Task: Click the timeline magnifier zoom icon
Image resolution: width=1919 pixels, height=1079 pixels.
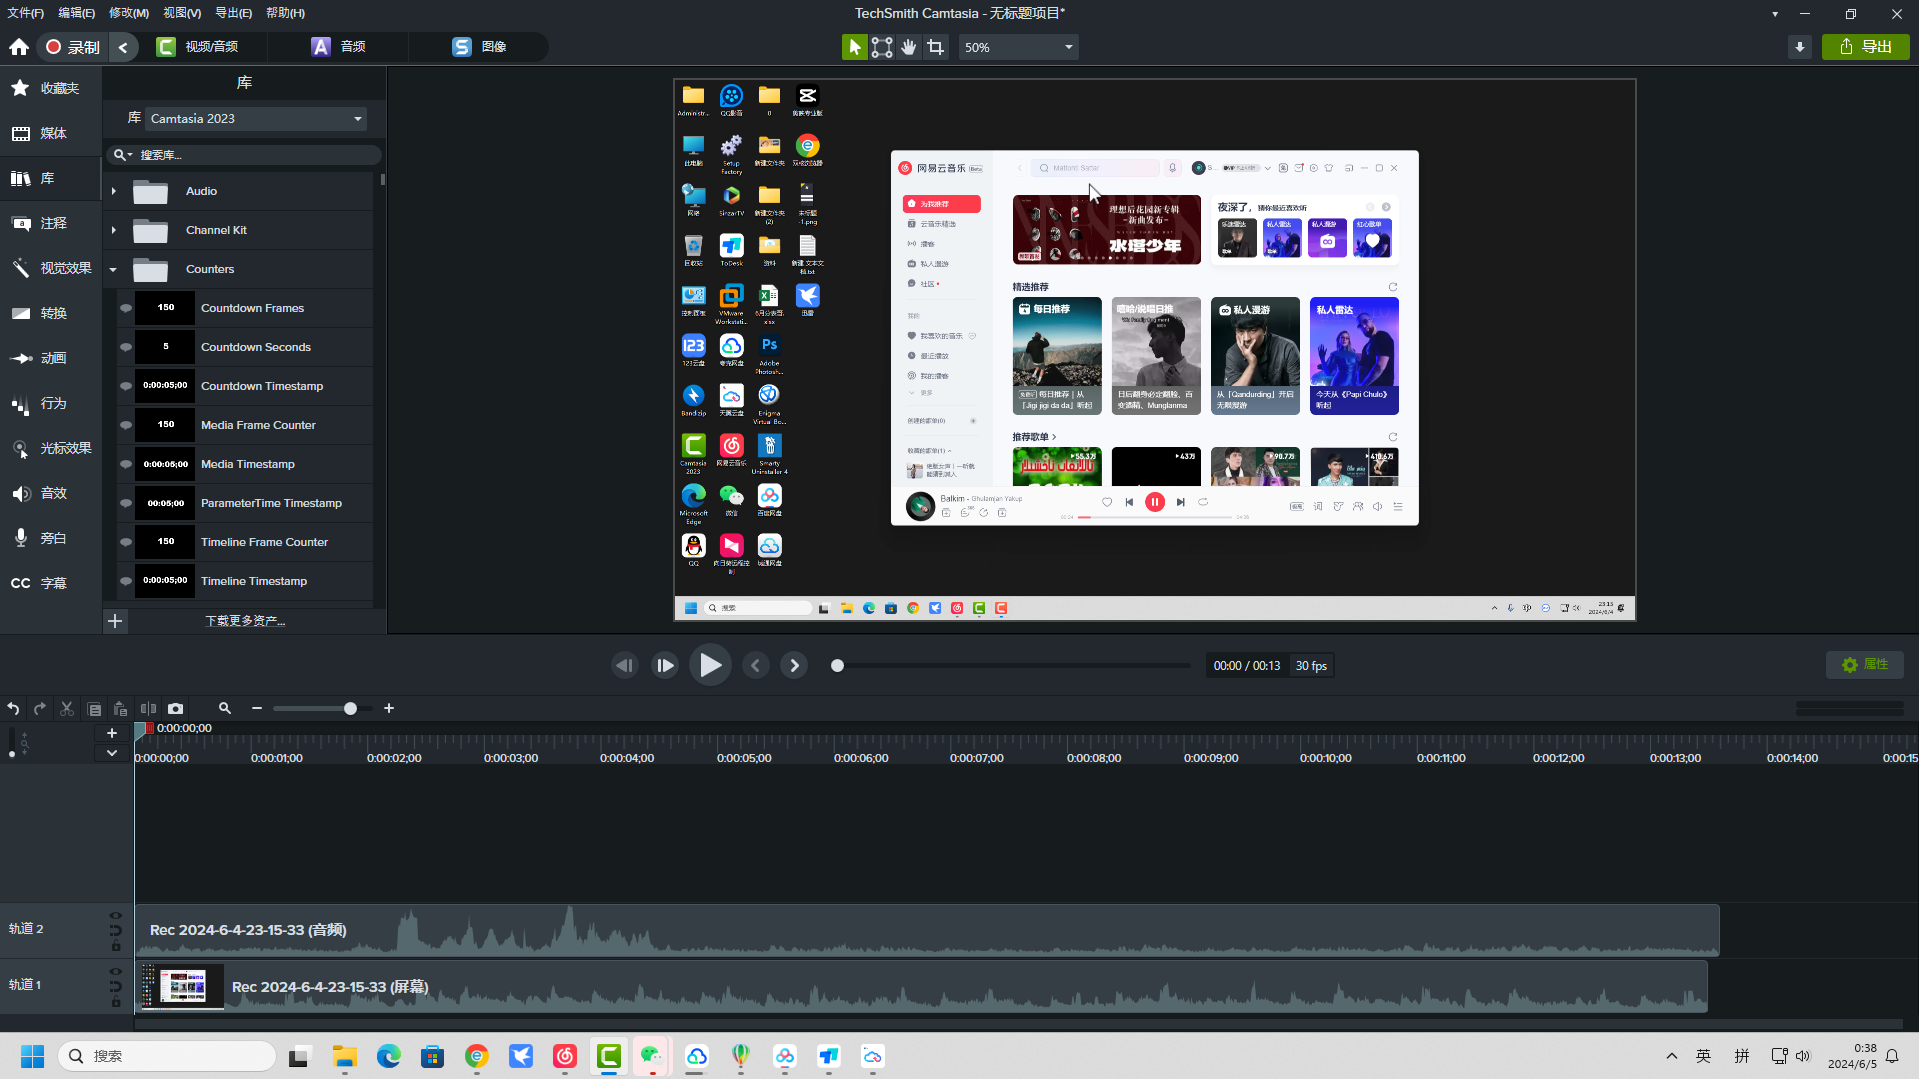Action: [225, 708]
